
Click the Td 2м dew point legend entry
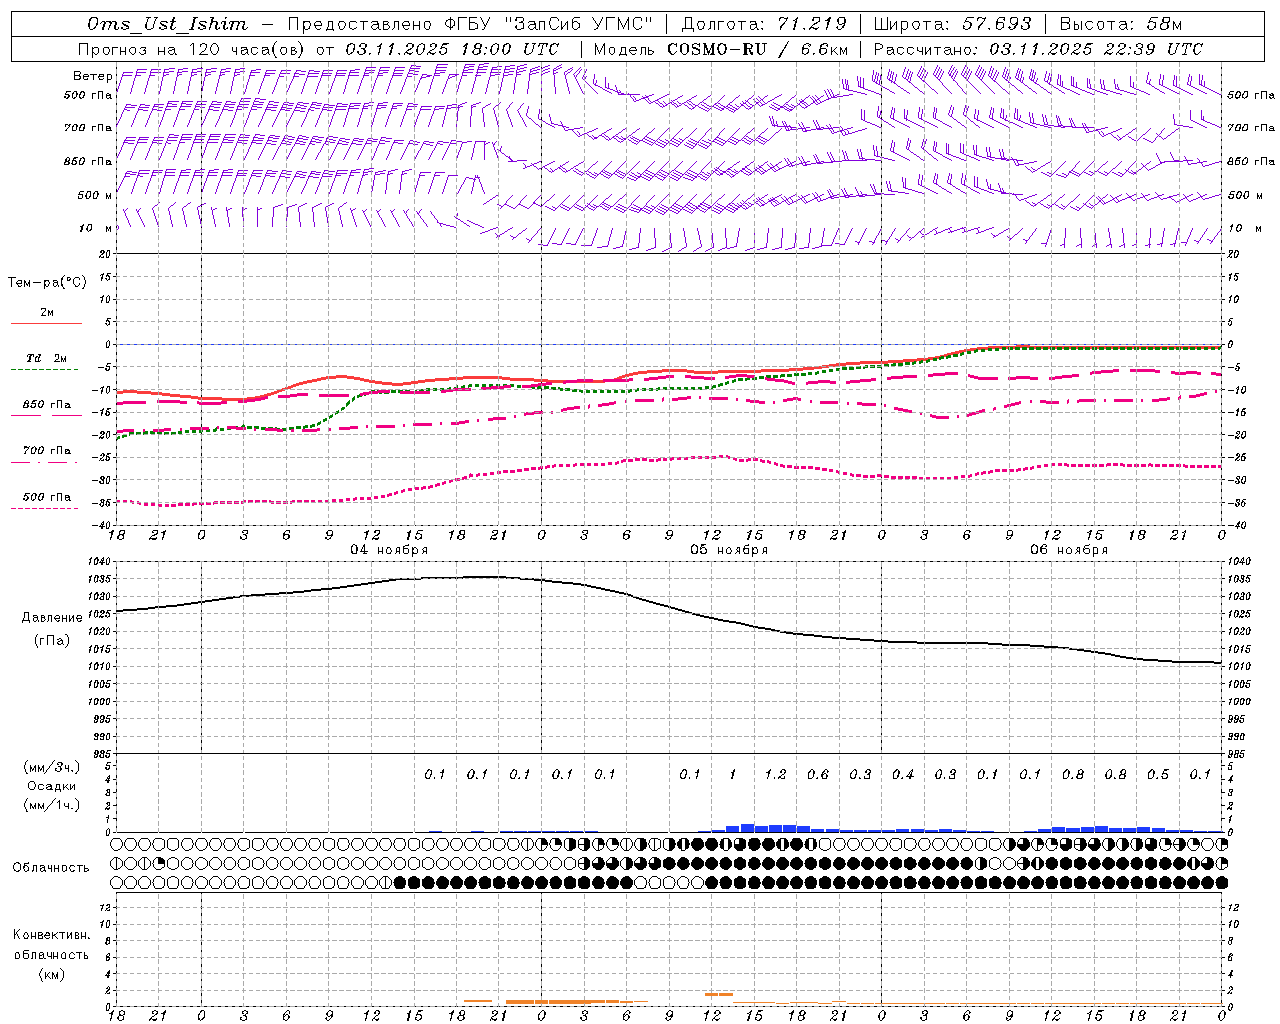tap(46, 358)
